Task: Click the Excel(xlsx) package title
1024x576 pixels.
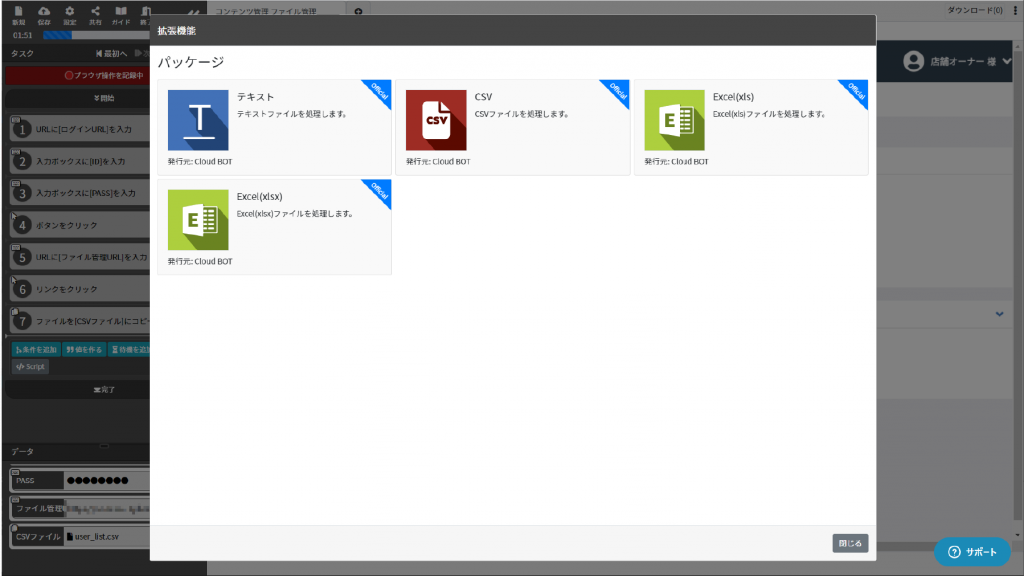Action: 259,197
